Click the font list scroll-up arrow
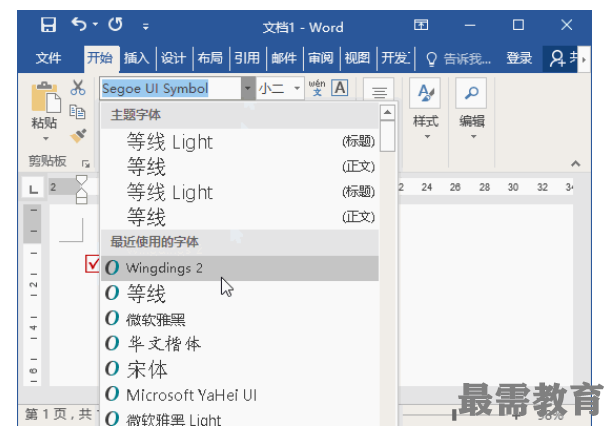Image resolution: width=610 pixels, height=439 pixels. 387,113
